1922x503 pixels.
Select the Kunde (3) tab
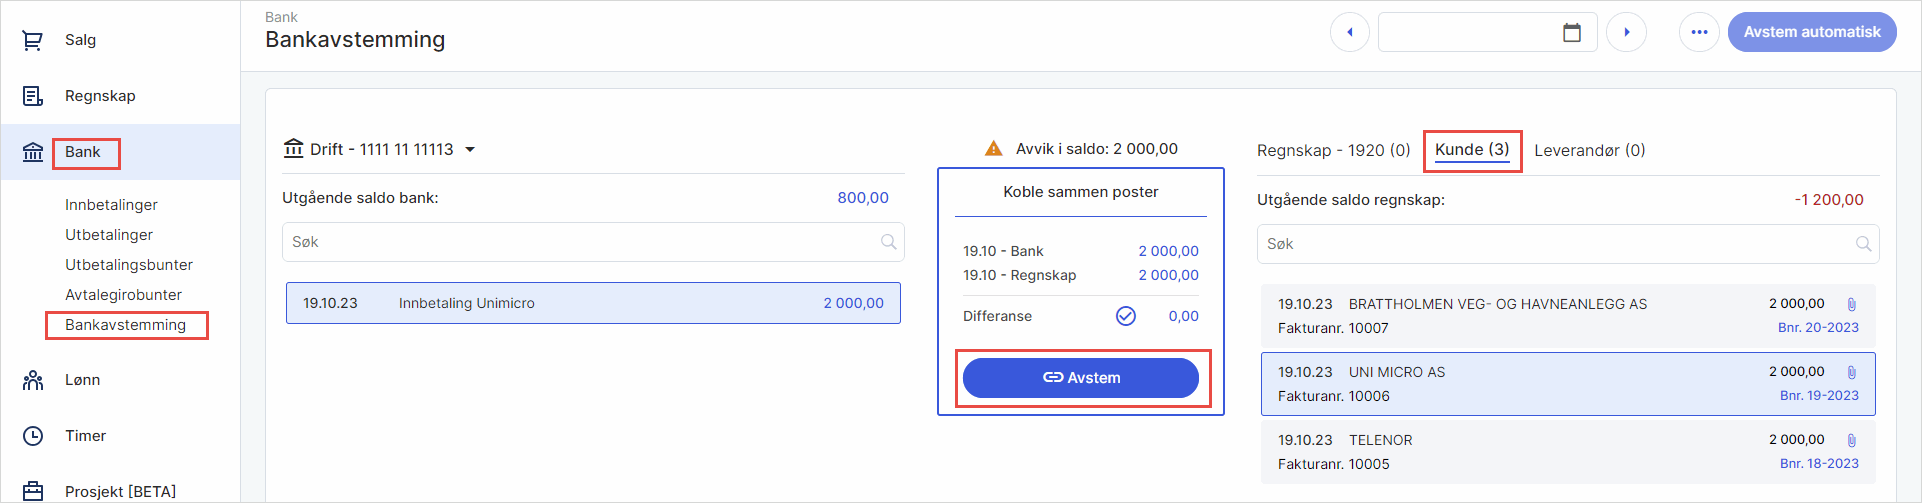pyautogui.click(x=1471, y=150)
